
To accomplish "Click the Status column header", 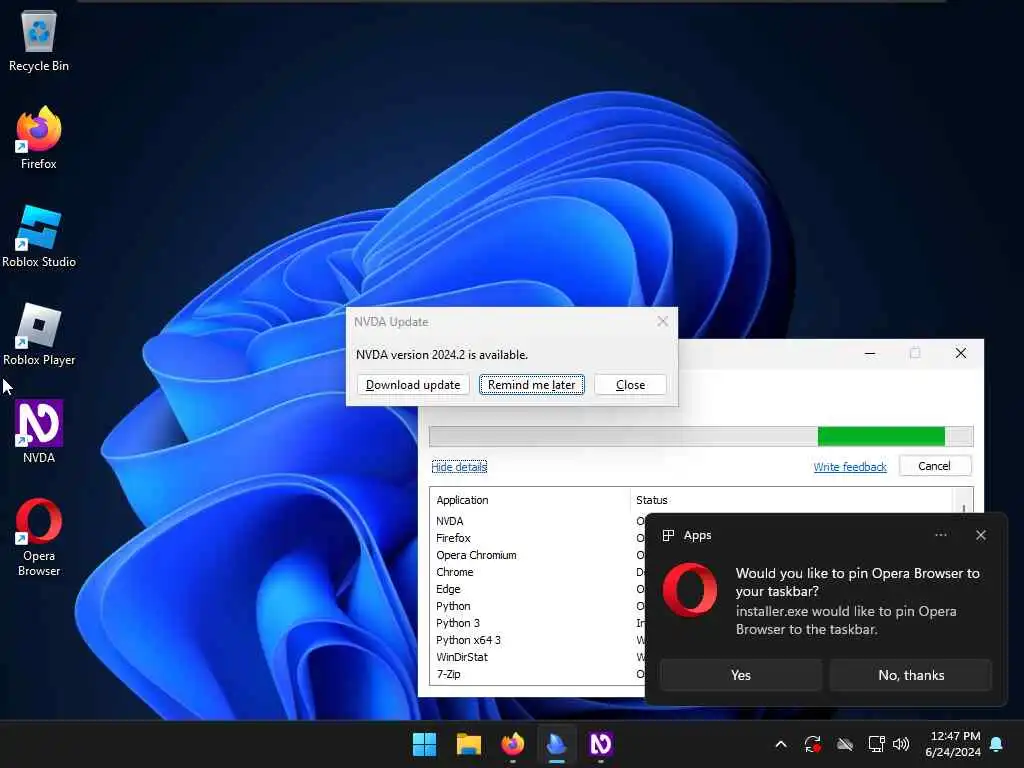I will pyautogui.click(x=792, y=500).
